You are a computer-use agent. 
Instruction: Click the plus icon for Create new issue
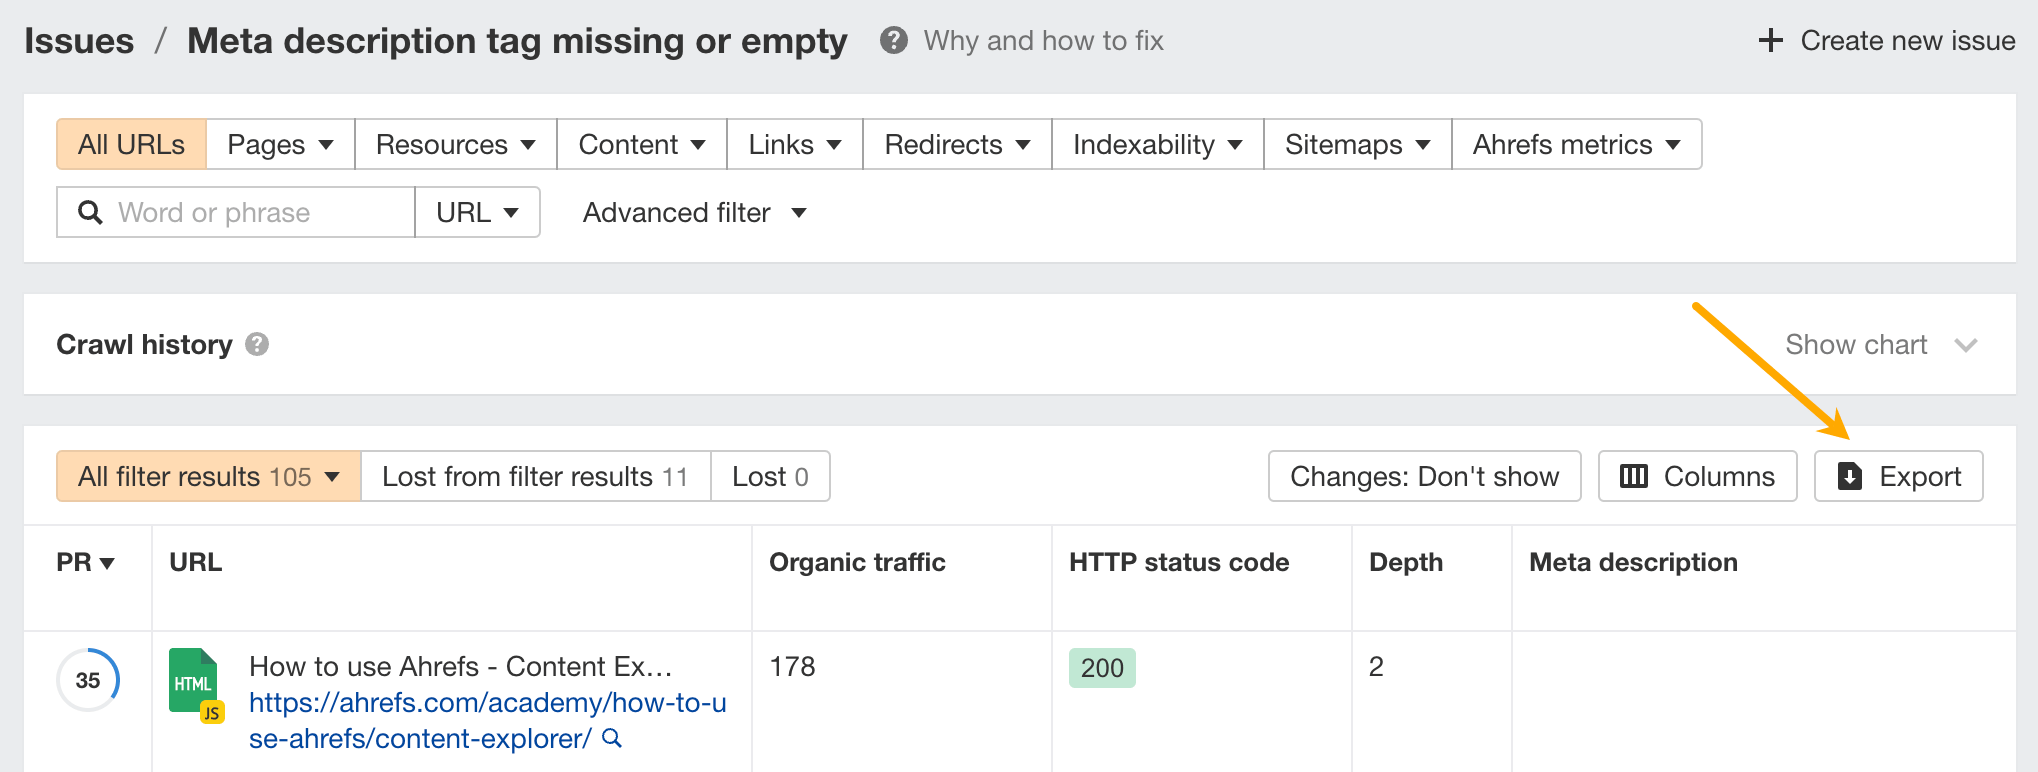1771,41
